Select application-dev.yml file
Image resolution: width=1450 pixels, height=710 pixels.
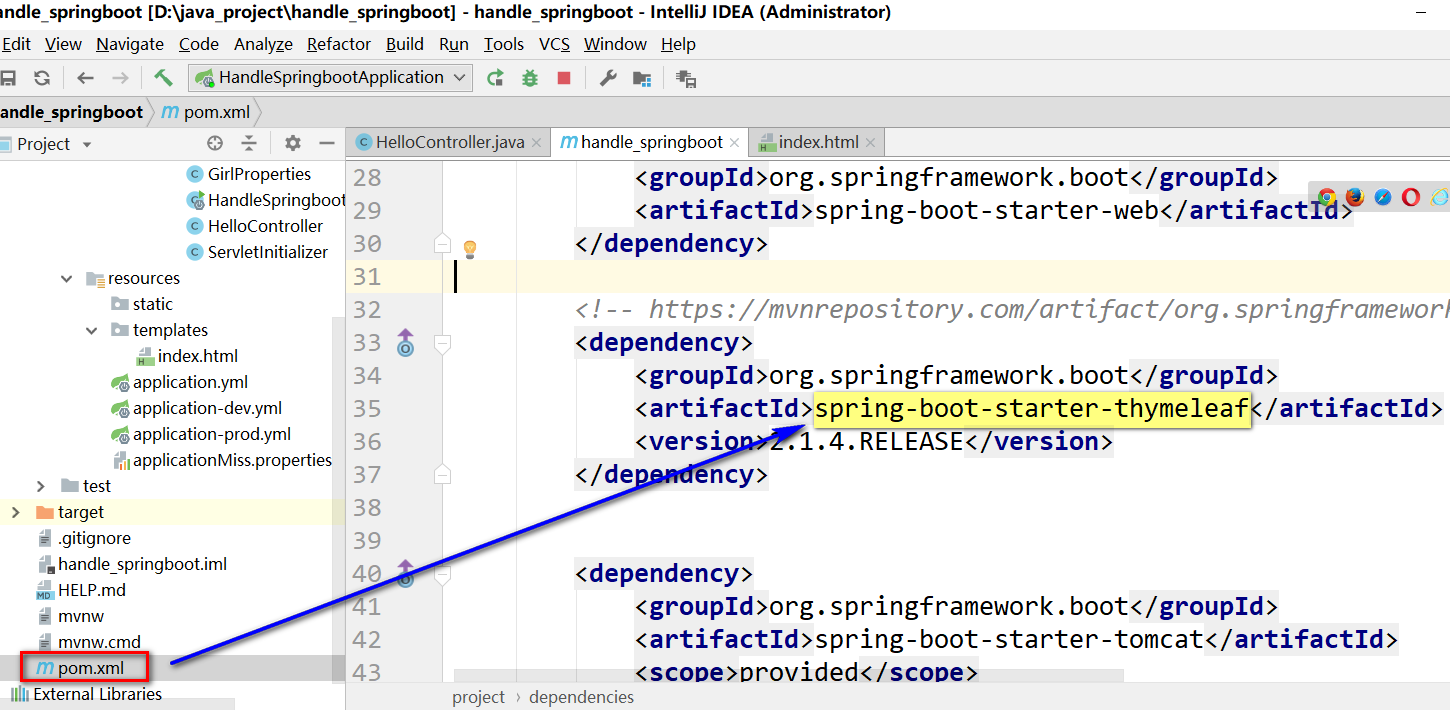coord(197,408)
